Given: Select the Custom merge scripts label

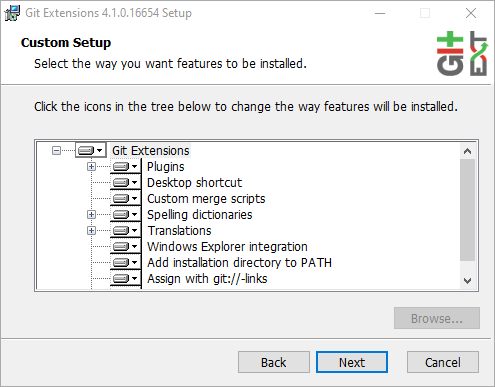Looking at the screenshot, I should coord(206,199).
